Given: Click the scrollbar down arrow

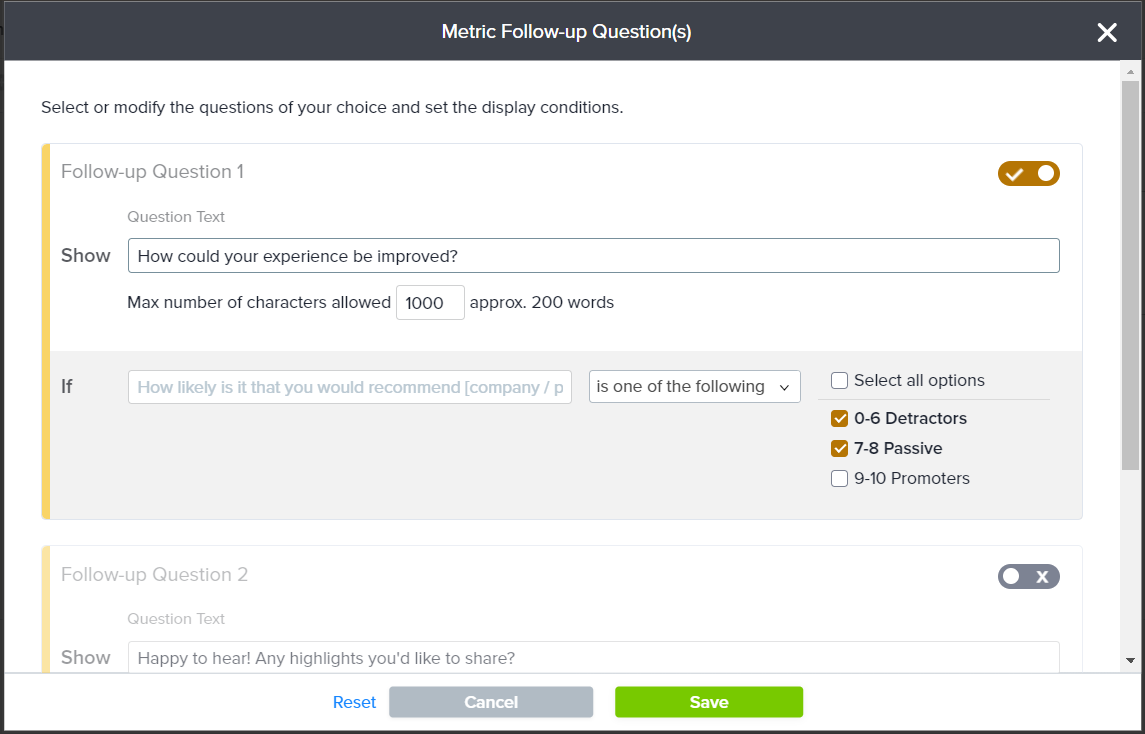Looking at the screenshot, I should pos(1130,660).
